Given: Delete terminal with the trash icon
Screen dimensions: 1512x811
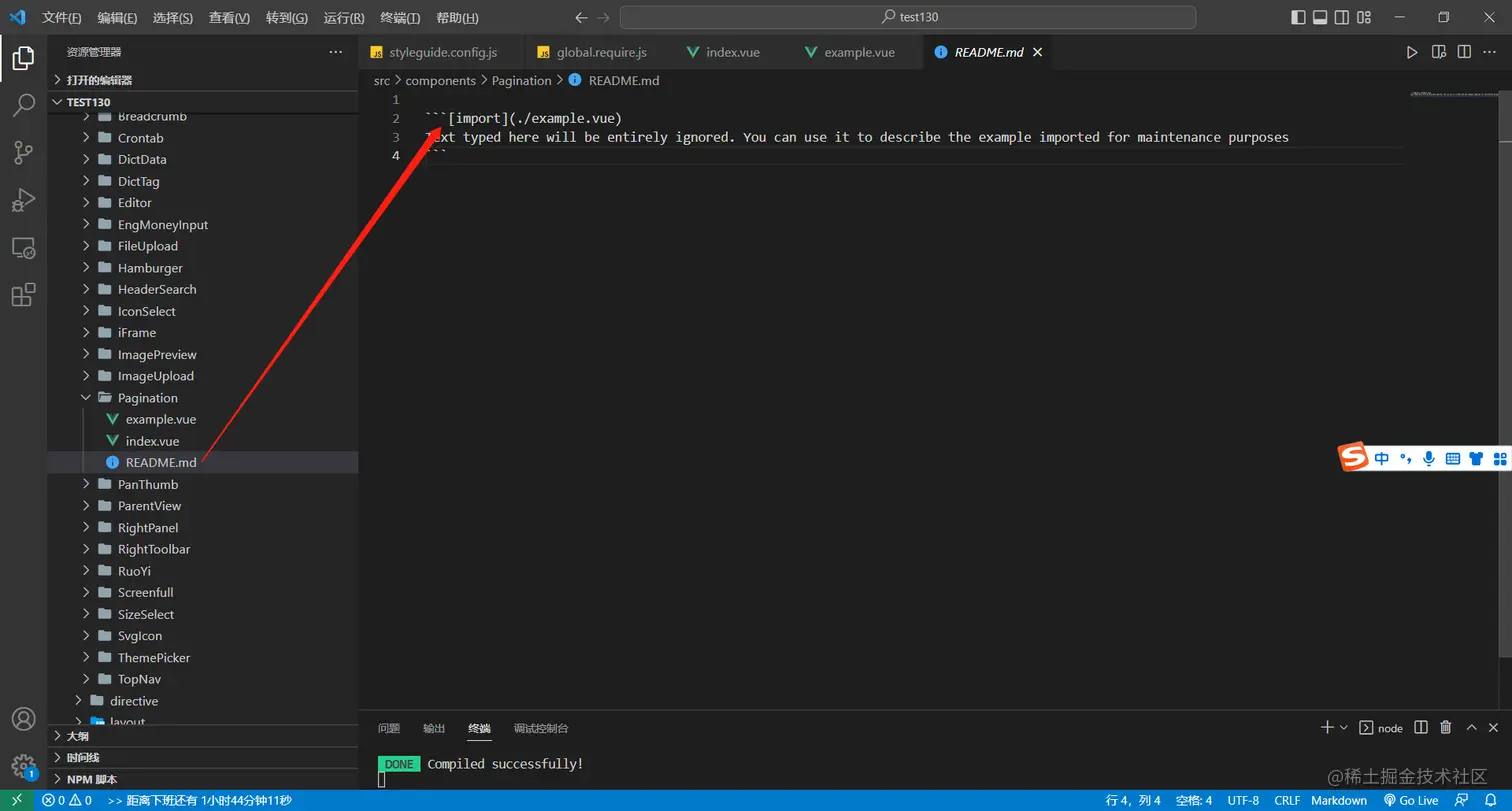Looking at the screenshot, I should 1445,728.
